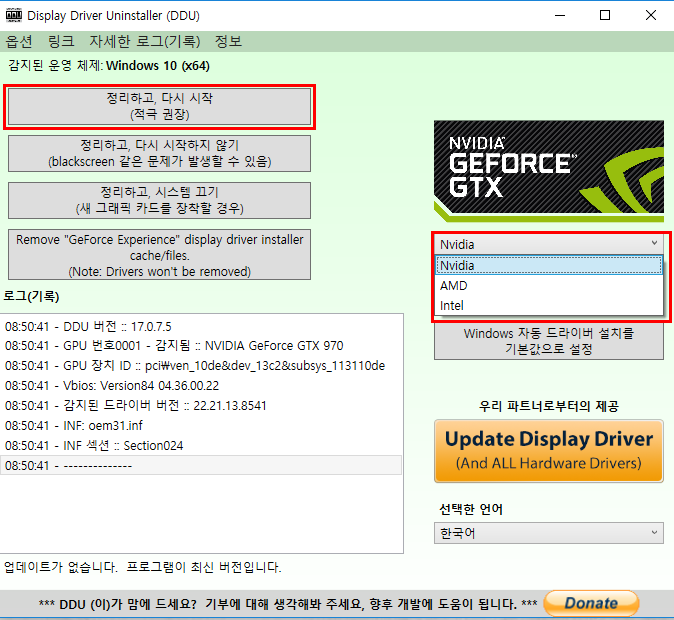Click Remove GeForce Experience installer cache button
Image resolution: width=674 pixels, height=620 pixels.
click(x=159, y=255)
